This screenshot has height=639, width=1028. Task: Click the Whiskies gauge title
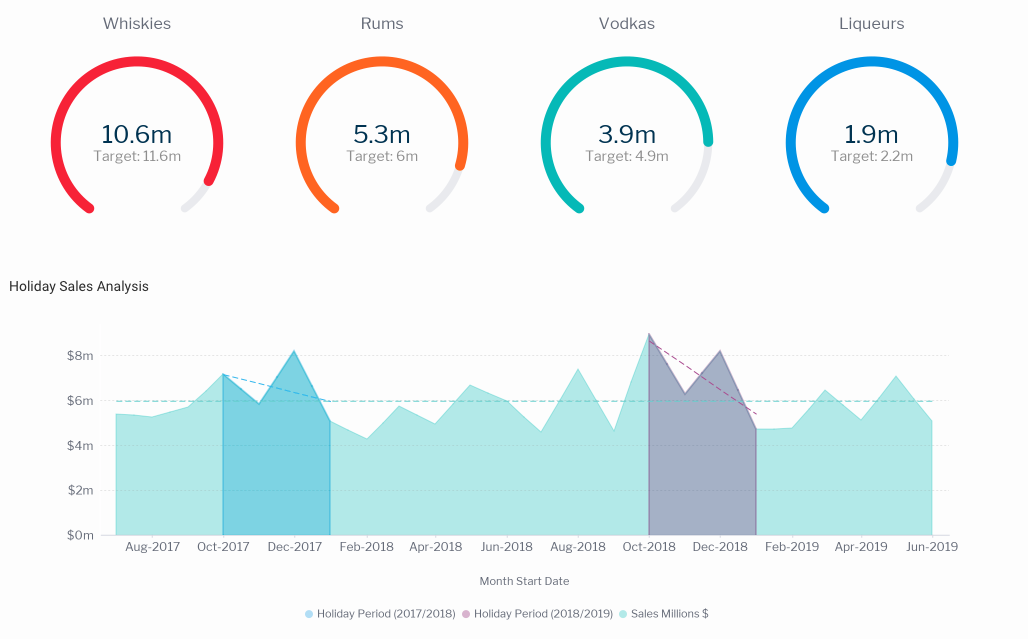tap(137, 23)
